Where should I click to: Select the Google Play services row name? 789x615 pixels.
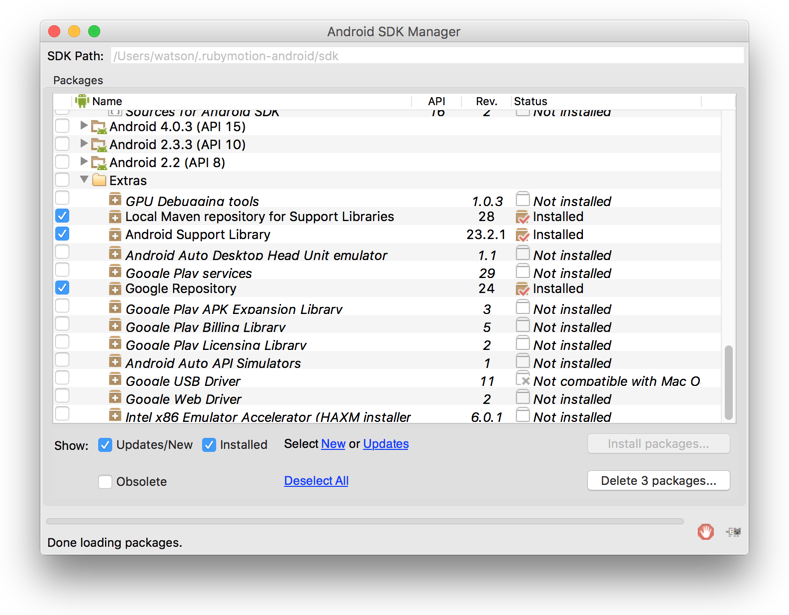tap(189, 273)
